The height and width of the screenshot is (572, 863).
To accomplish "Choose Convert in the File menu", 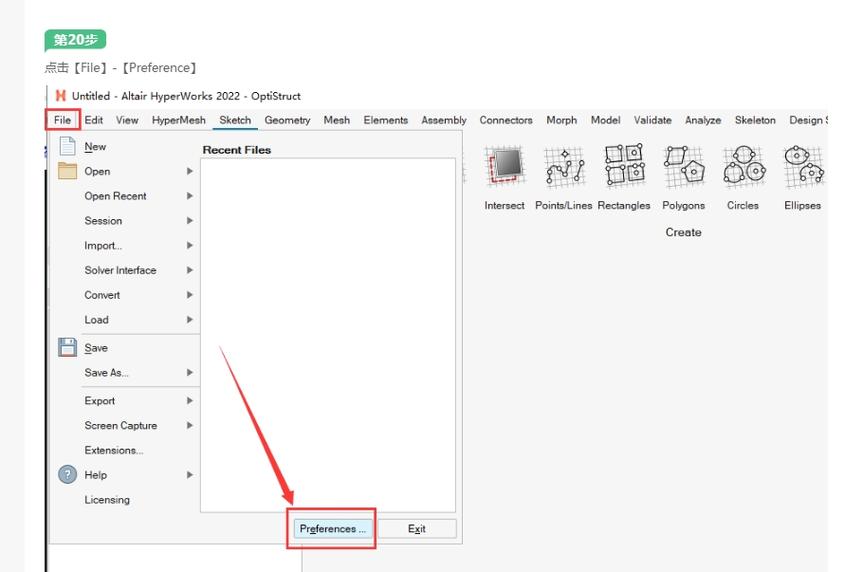I will 102,295.
